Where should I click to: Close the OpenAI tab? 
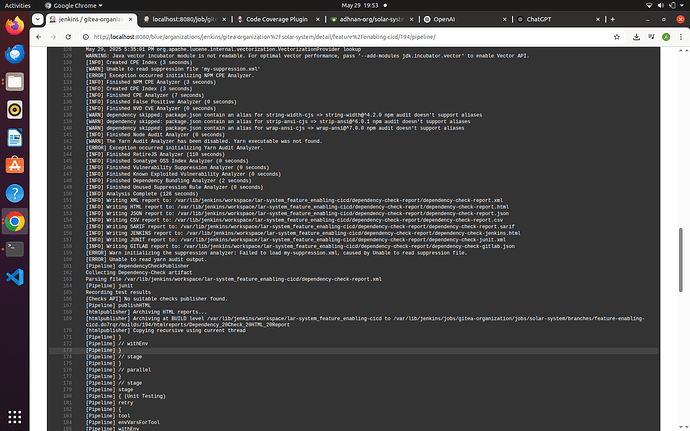point(504,19)
